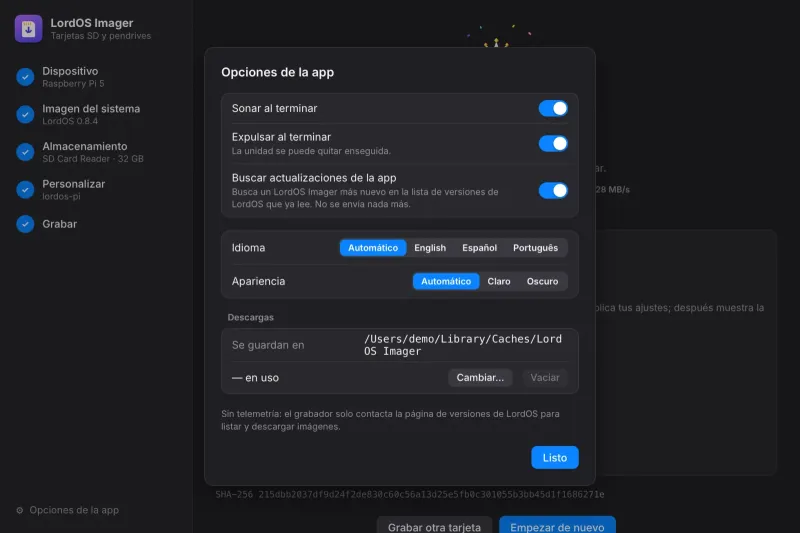Select Automático for Apariencia
Viewport: 800px width, 533px height.
[x=446, y=282]
